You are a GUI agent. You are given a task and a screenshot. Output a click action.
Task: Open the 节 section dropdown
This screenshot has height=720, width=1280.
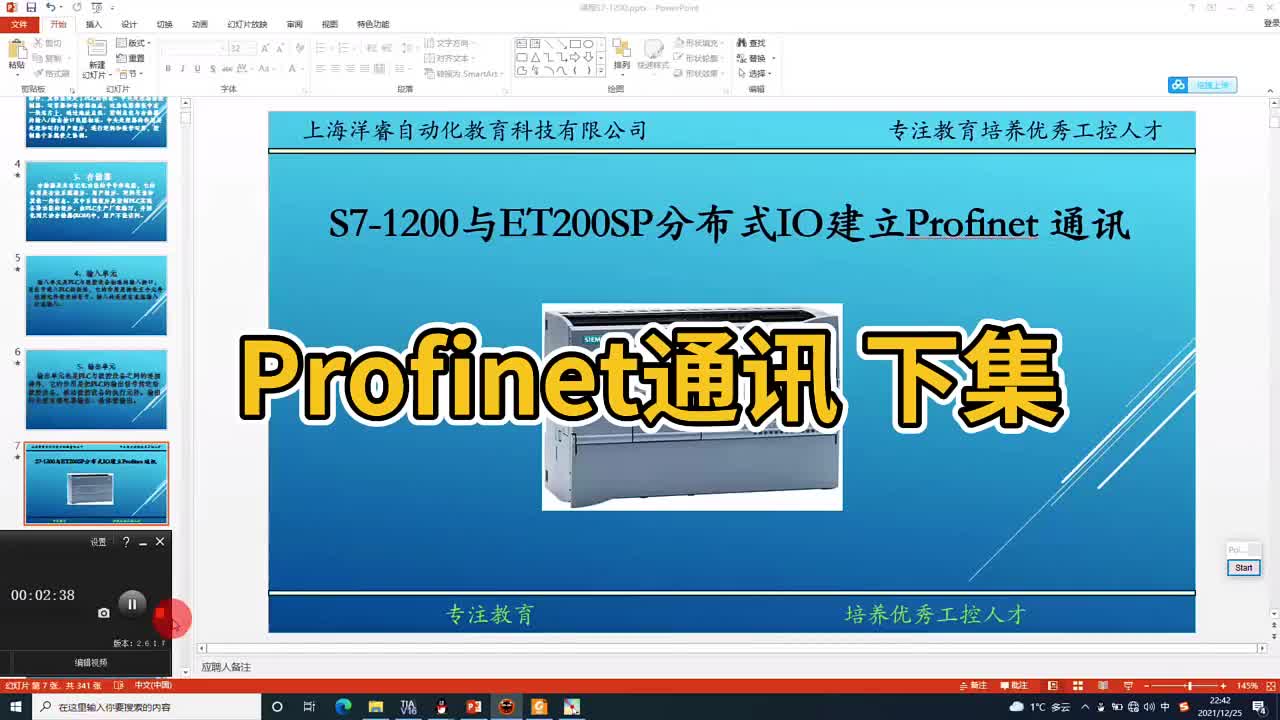(129, 73)
